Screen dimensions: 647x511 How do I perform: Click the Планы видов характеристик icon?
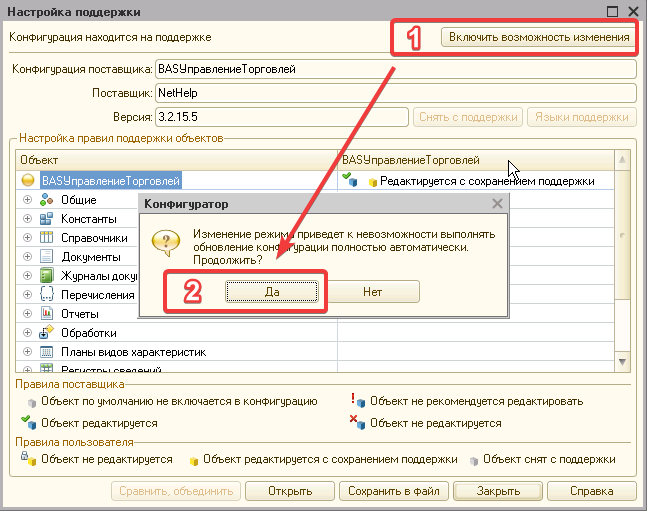tap(46, 352)
